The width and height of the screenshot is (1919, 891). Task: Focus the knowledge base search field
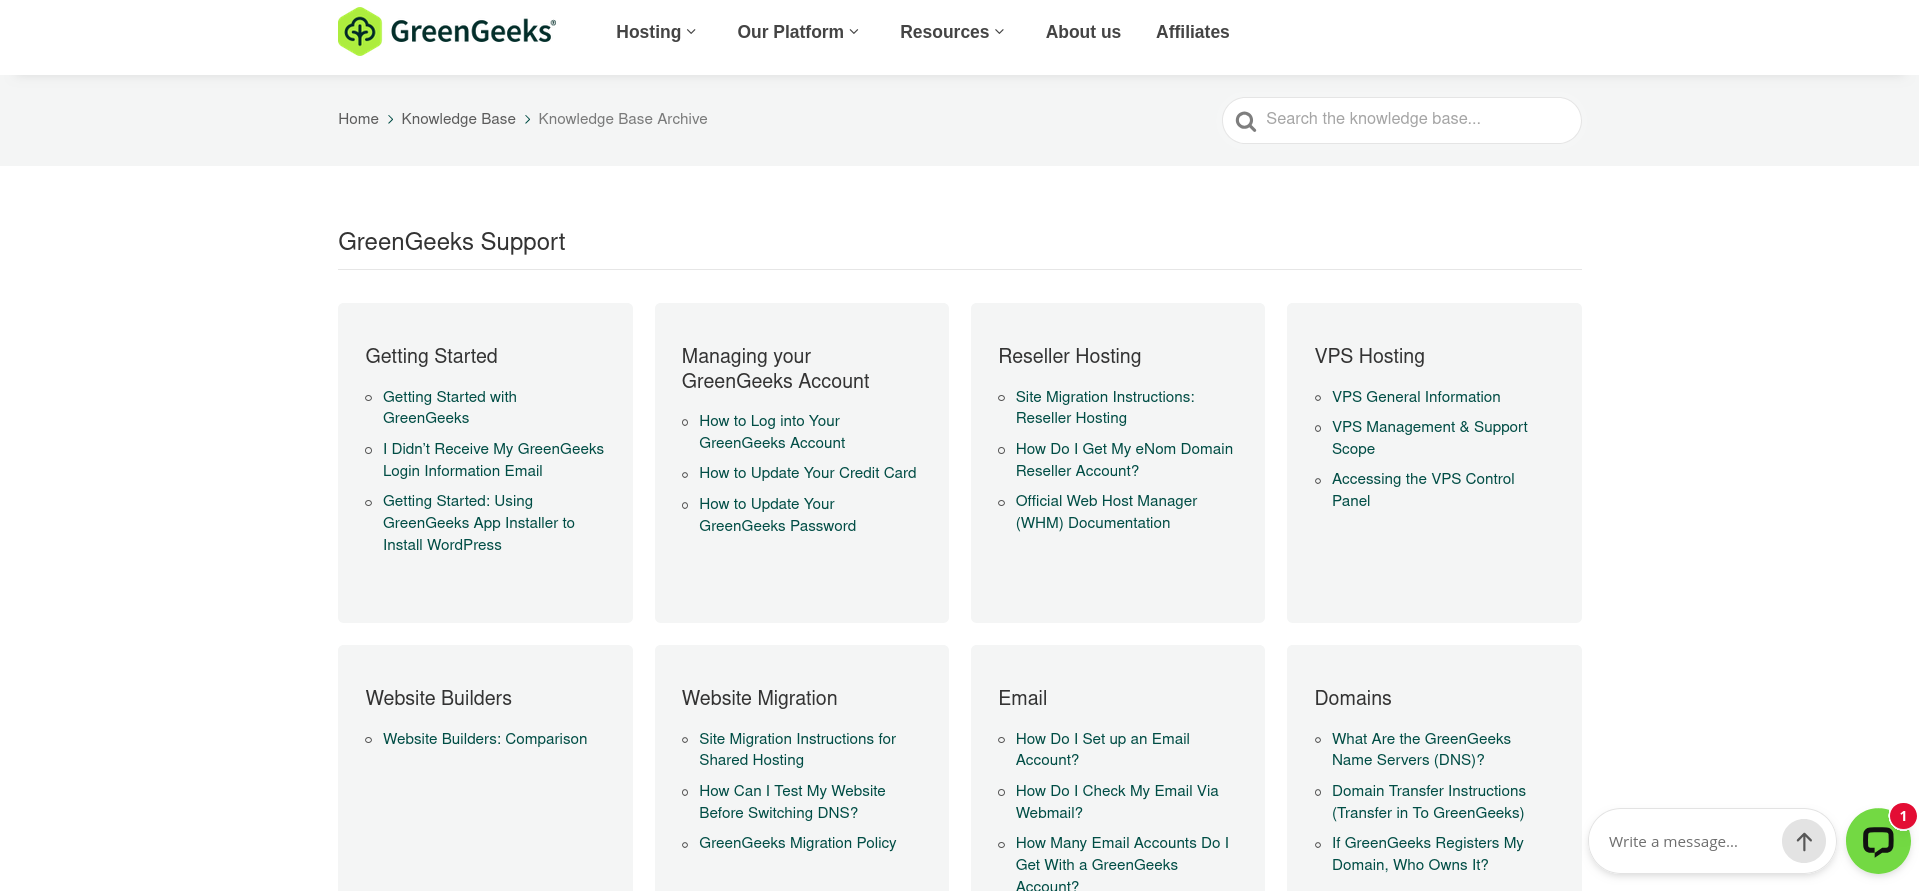1401,120
